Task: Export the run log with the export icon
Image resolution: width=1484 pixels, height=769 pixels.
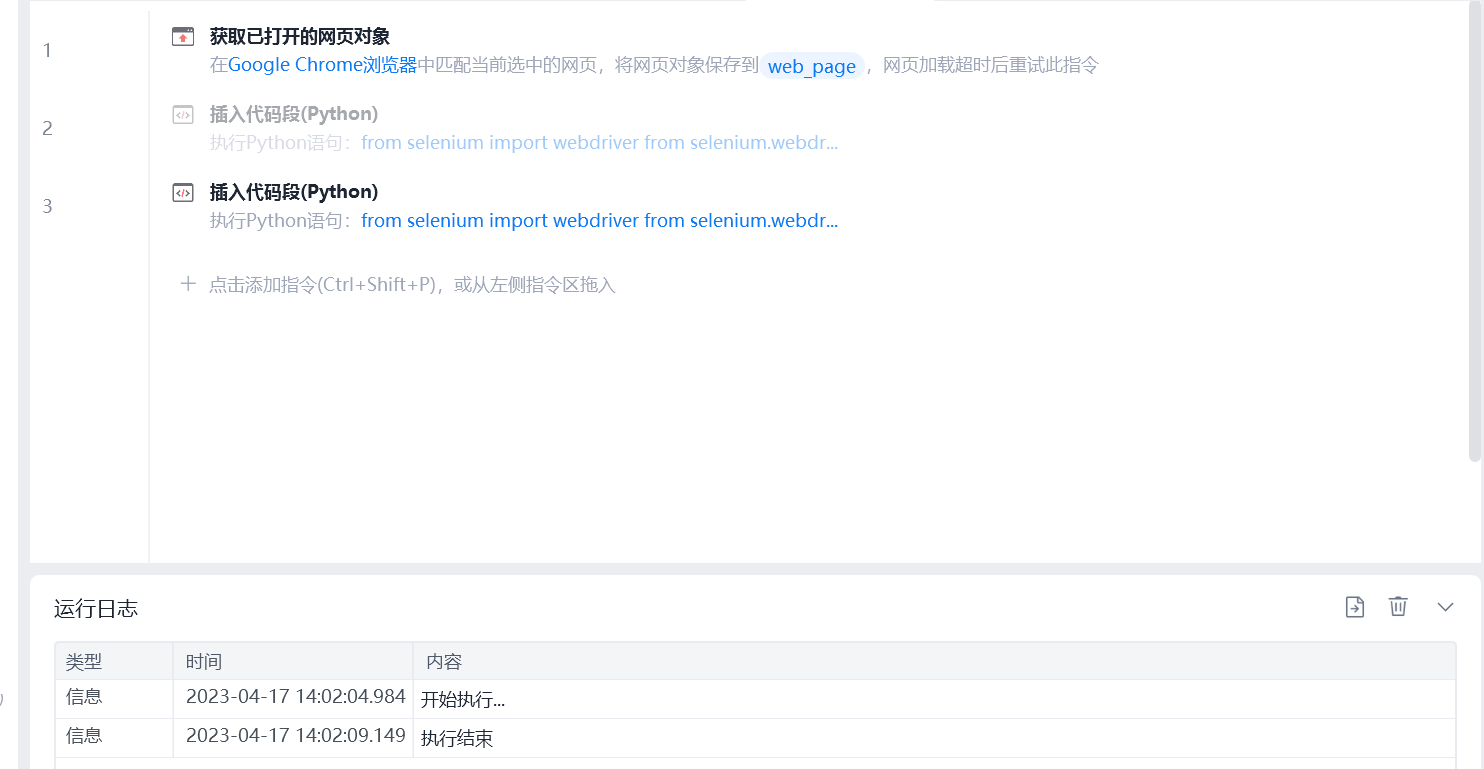Action: click(x=1355, y=607)
